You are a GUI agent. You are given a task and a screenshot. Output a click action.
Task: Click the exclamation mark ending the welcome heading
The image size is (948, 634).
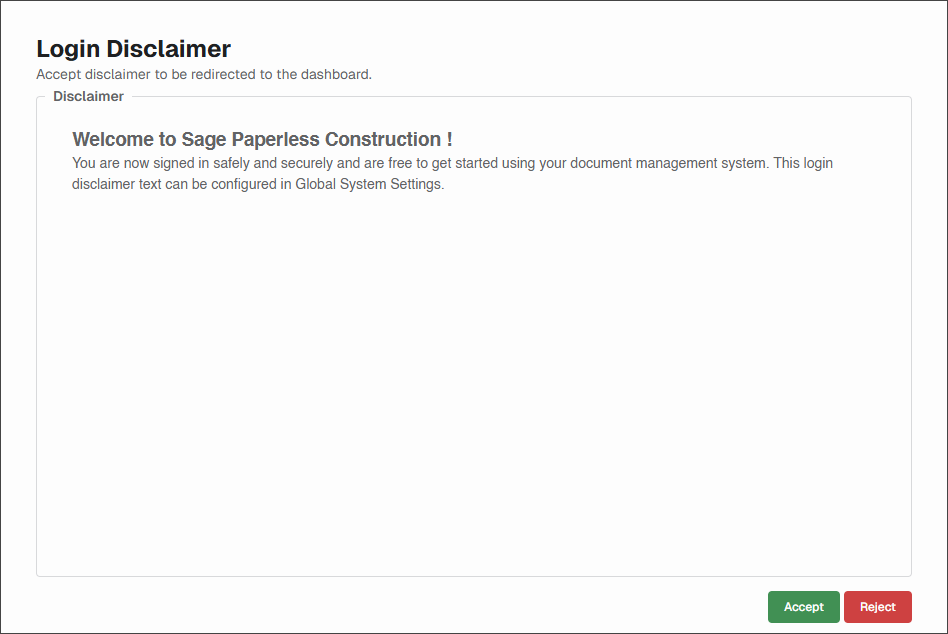449,139
